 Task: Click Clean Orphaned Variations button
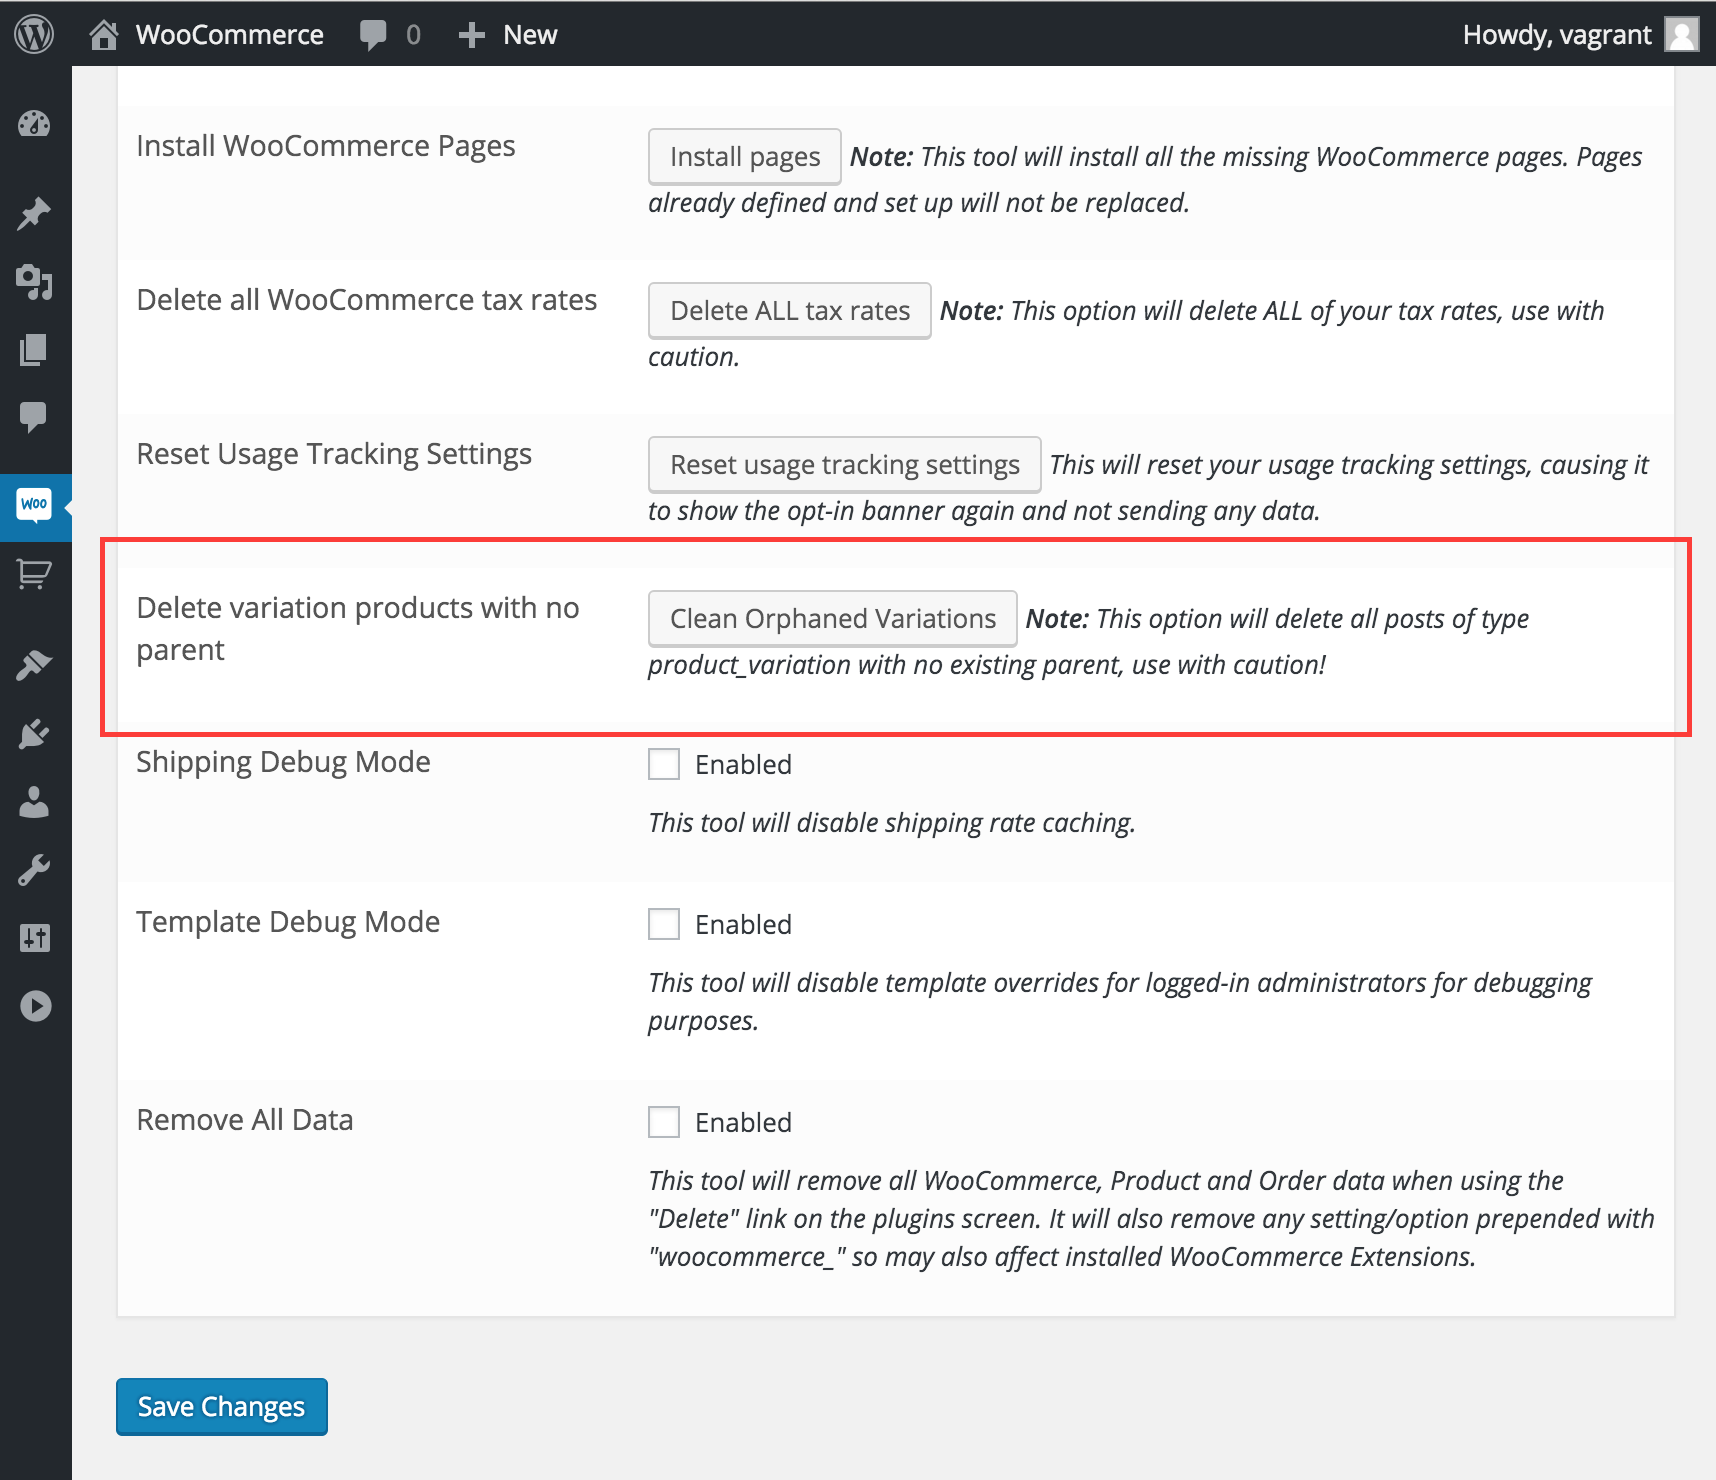pos(833,619)
